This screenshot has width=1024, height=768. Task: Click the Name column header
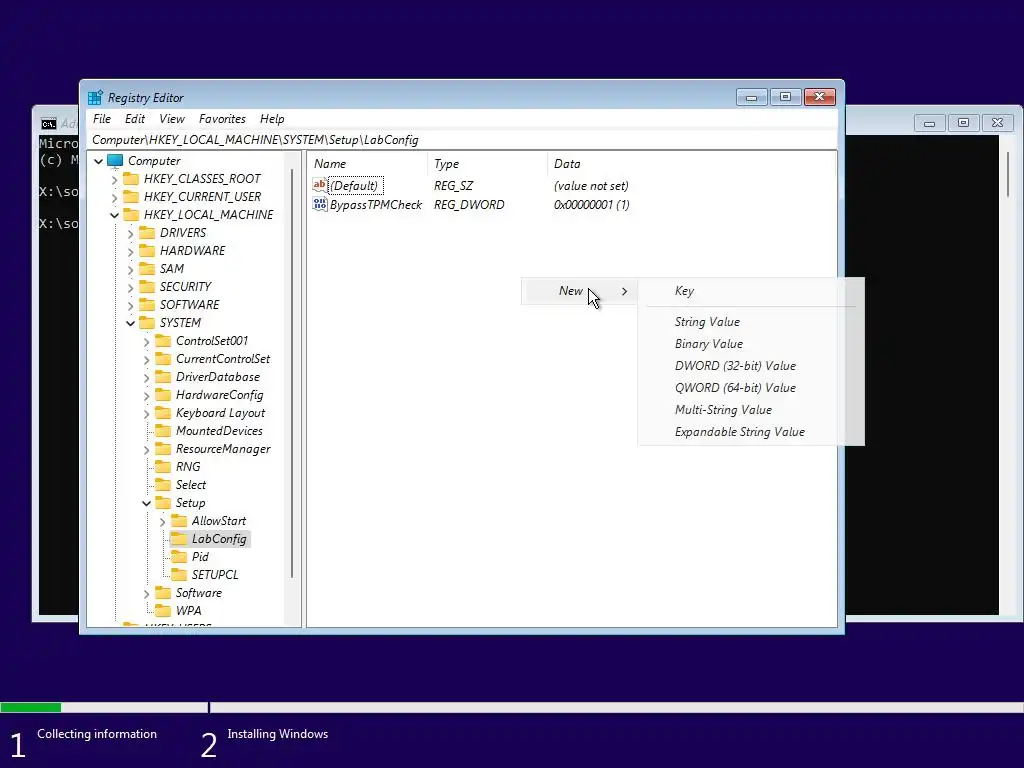[x=368, y=164]
